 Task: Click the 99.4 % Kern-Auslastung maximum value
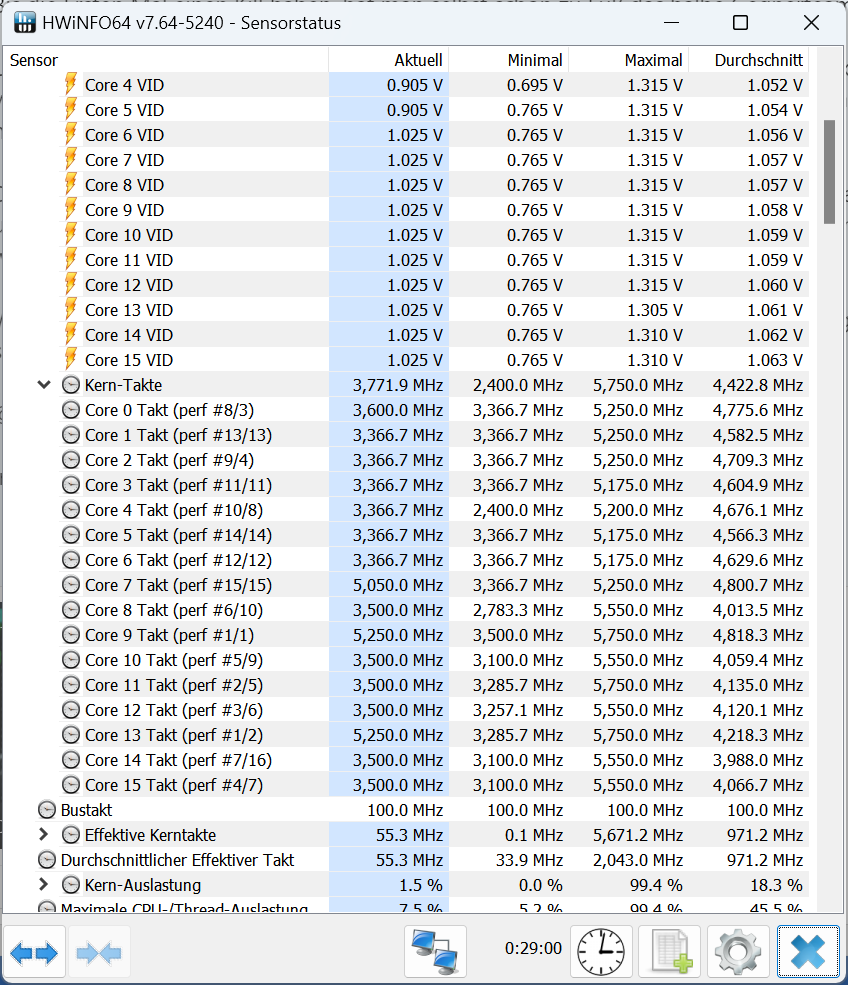(x=656, y=884)
